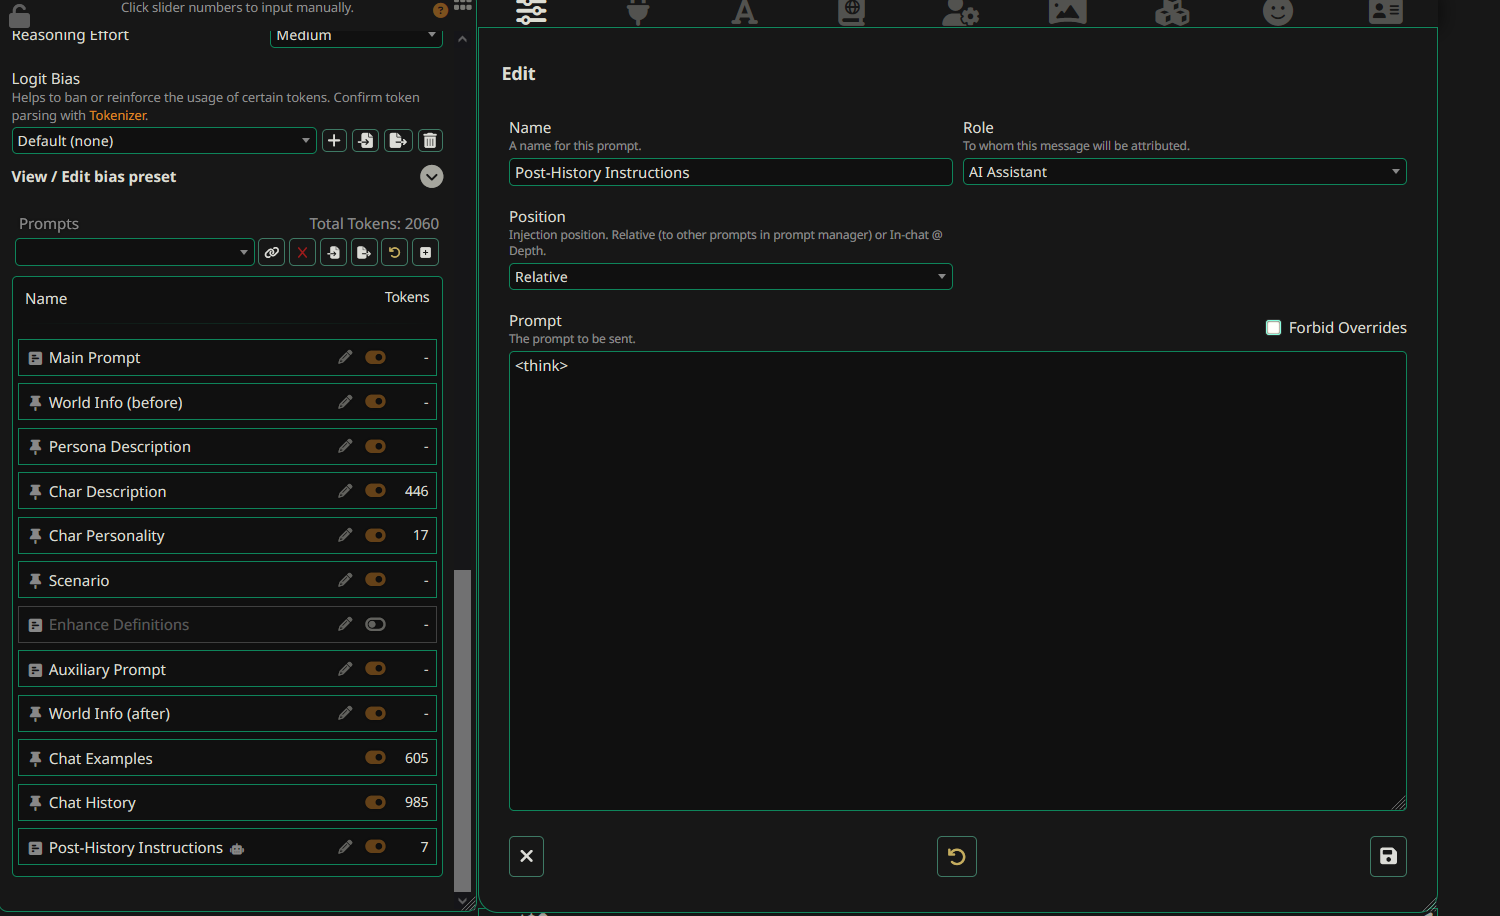Image resolution: width=1500 pixels, height=916 pixels.
Task: Click the left panel vertical scrollbar thumb
Action: pyautogui.click(x=462, y=730)
